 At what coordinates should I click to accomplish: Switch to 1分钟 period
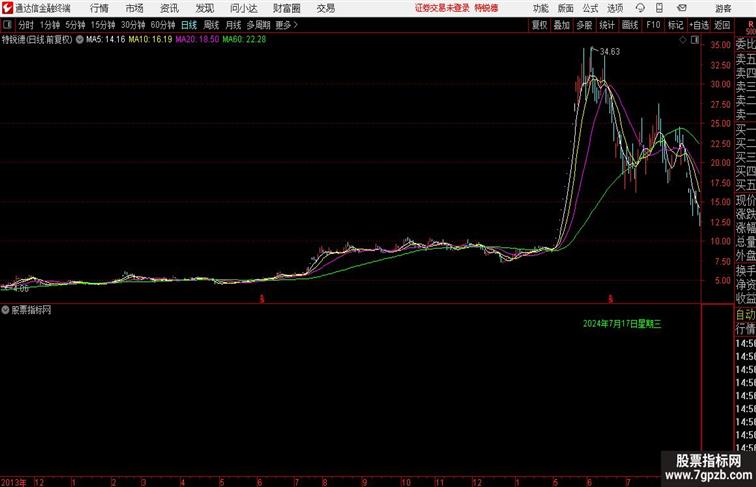click(50, 25)
